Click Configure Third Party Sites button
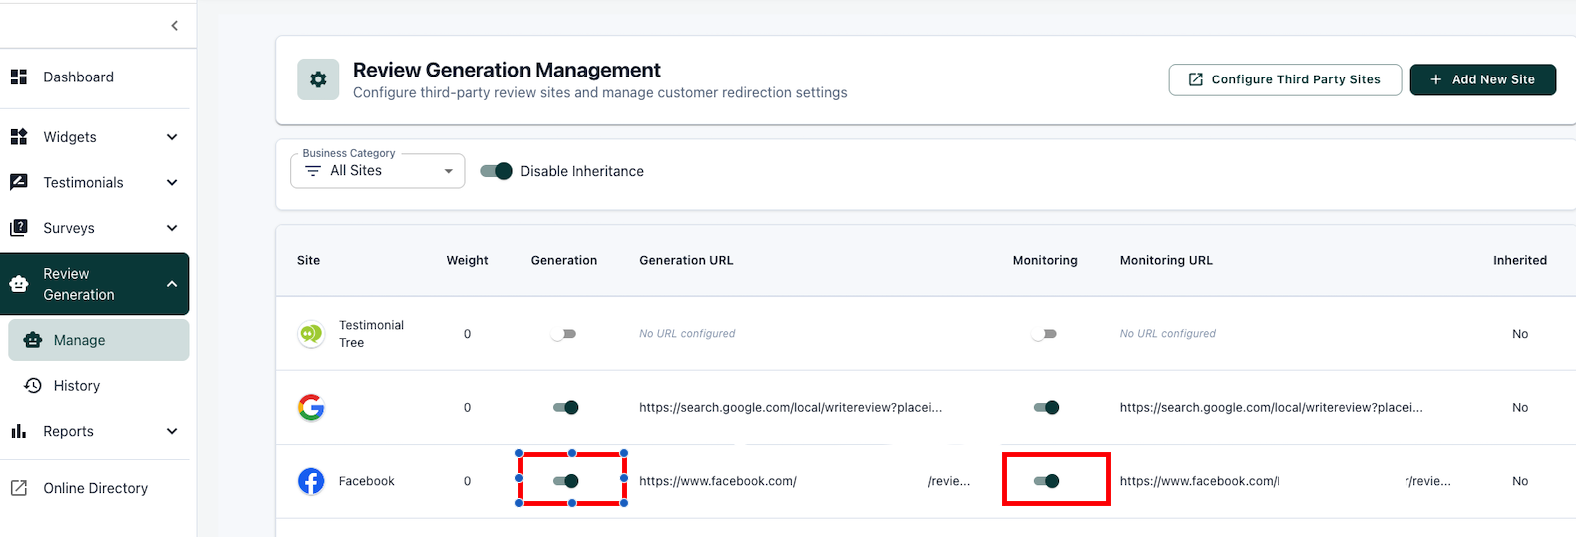This screenshot has height=537, width=1576. 1284,80
